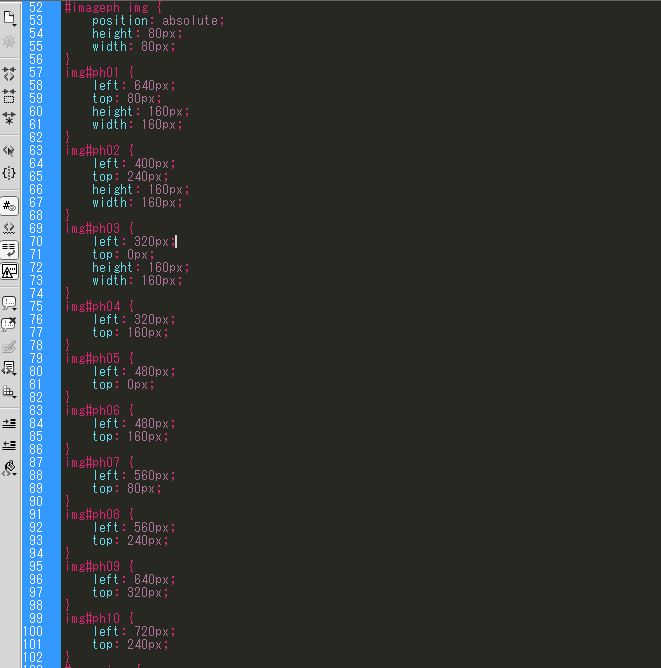The width and height of the screenshot is (661, 668).
Task: Click line number 62 in the gutter
Action: [x=36, y=138]
